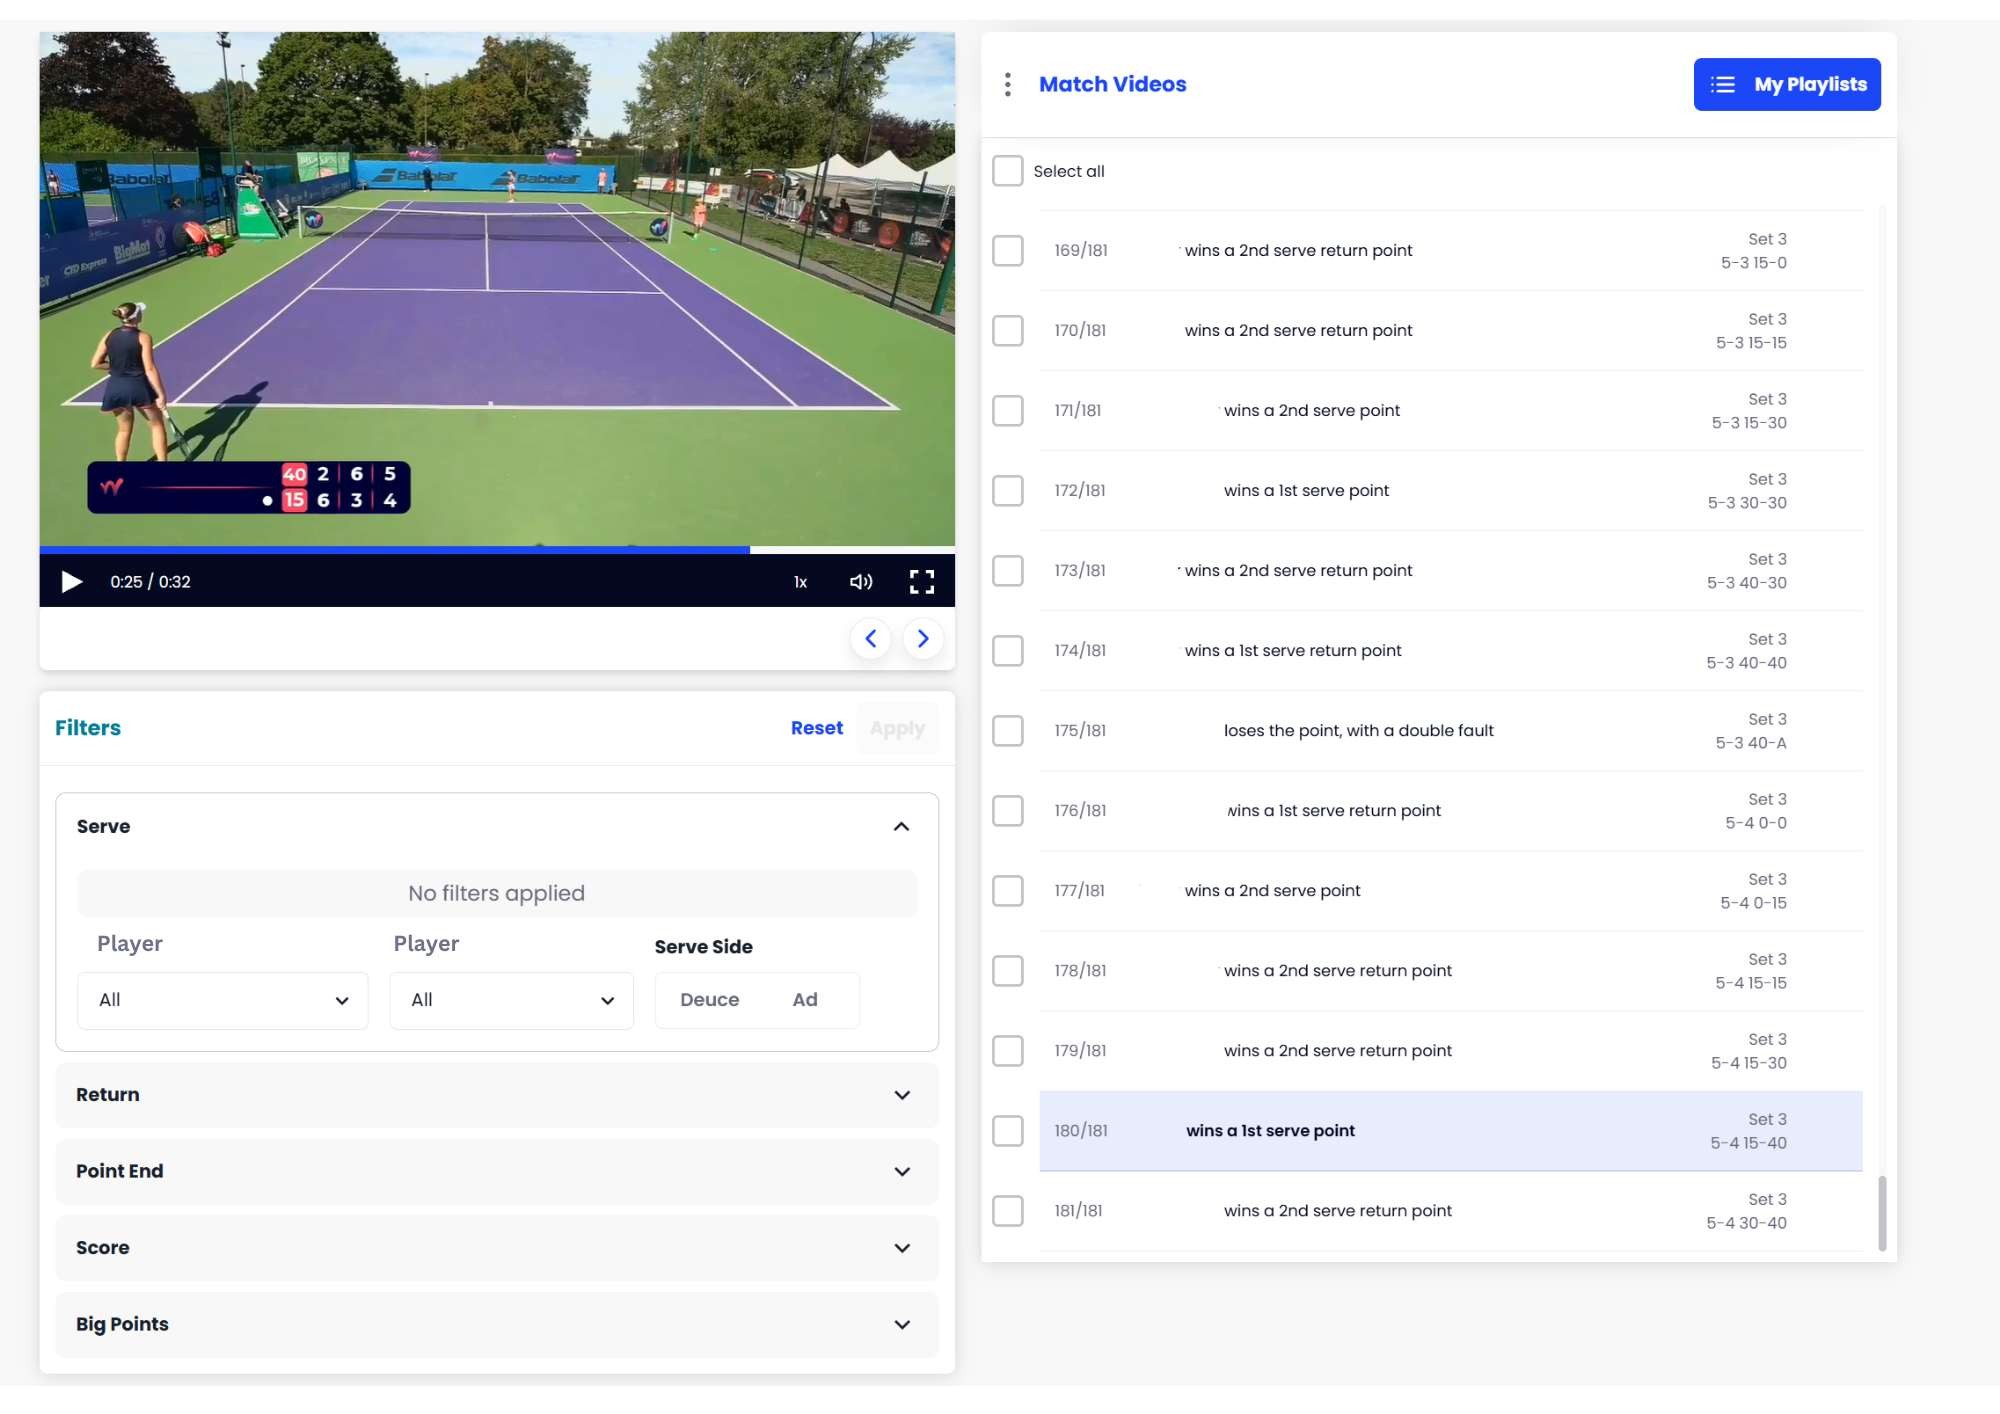The height and width of the screenshot is (1414, 2000).
Task: Check the box for point 181/181
Action: [1007, 1210]
